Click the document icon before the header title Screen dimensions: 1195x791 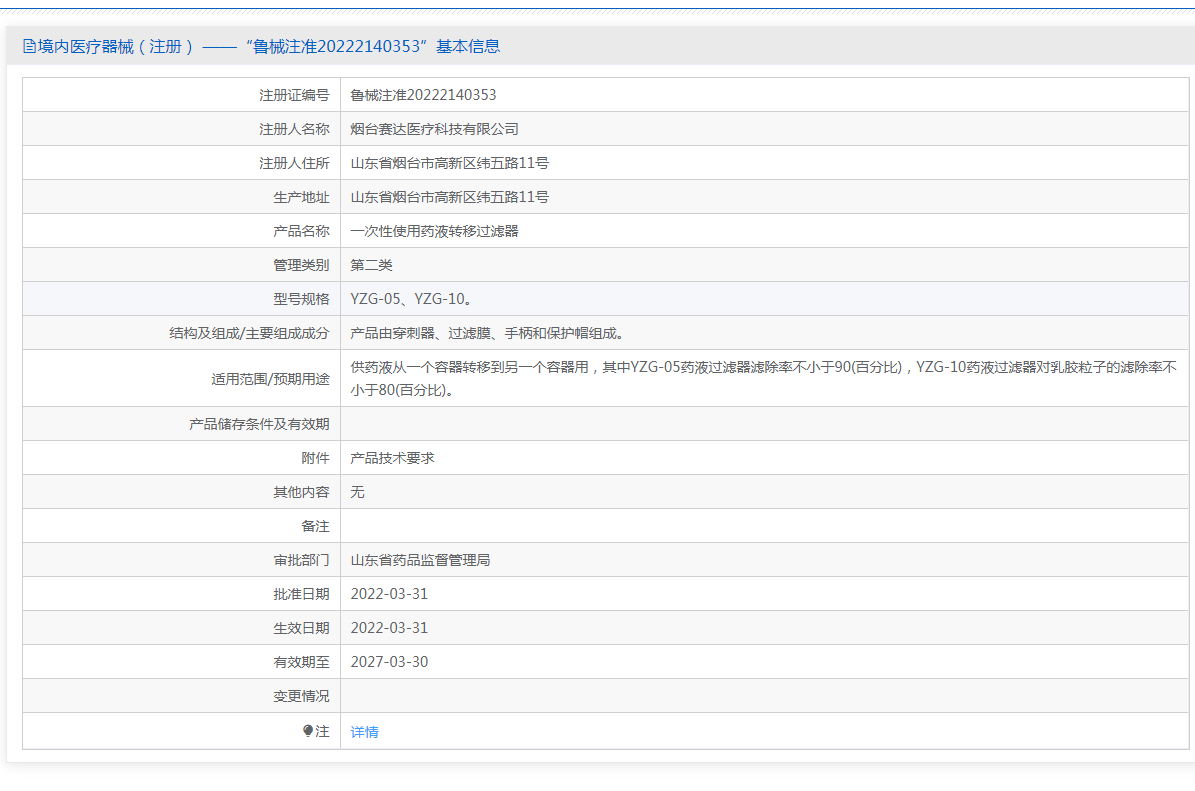click(29, 46)
